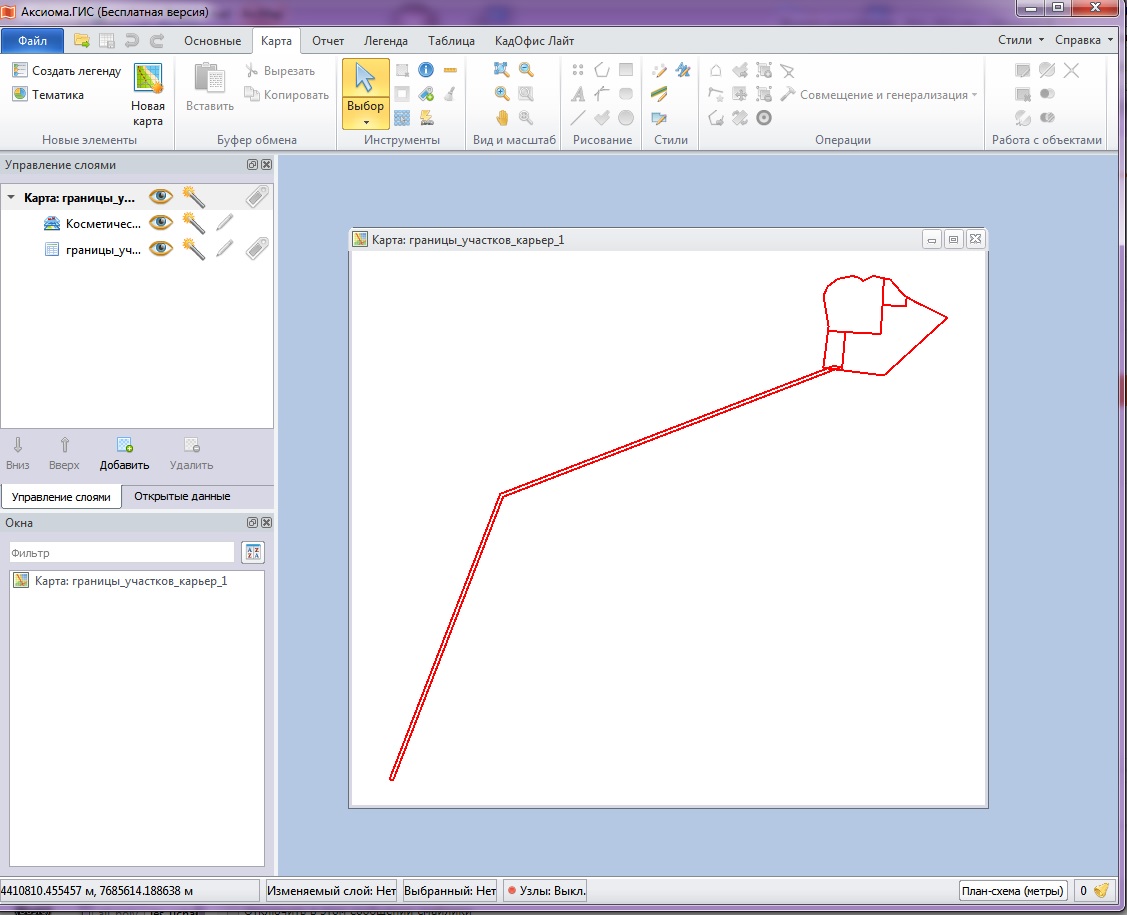Click the План-схема (метры) status button
Screen dimensions: 1127x915
[x=1011, y=890]
